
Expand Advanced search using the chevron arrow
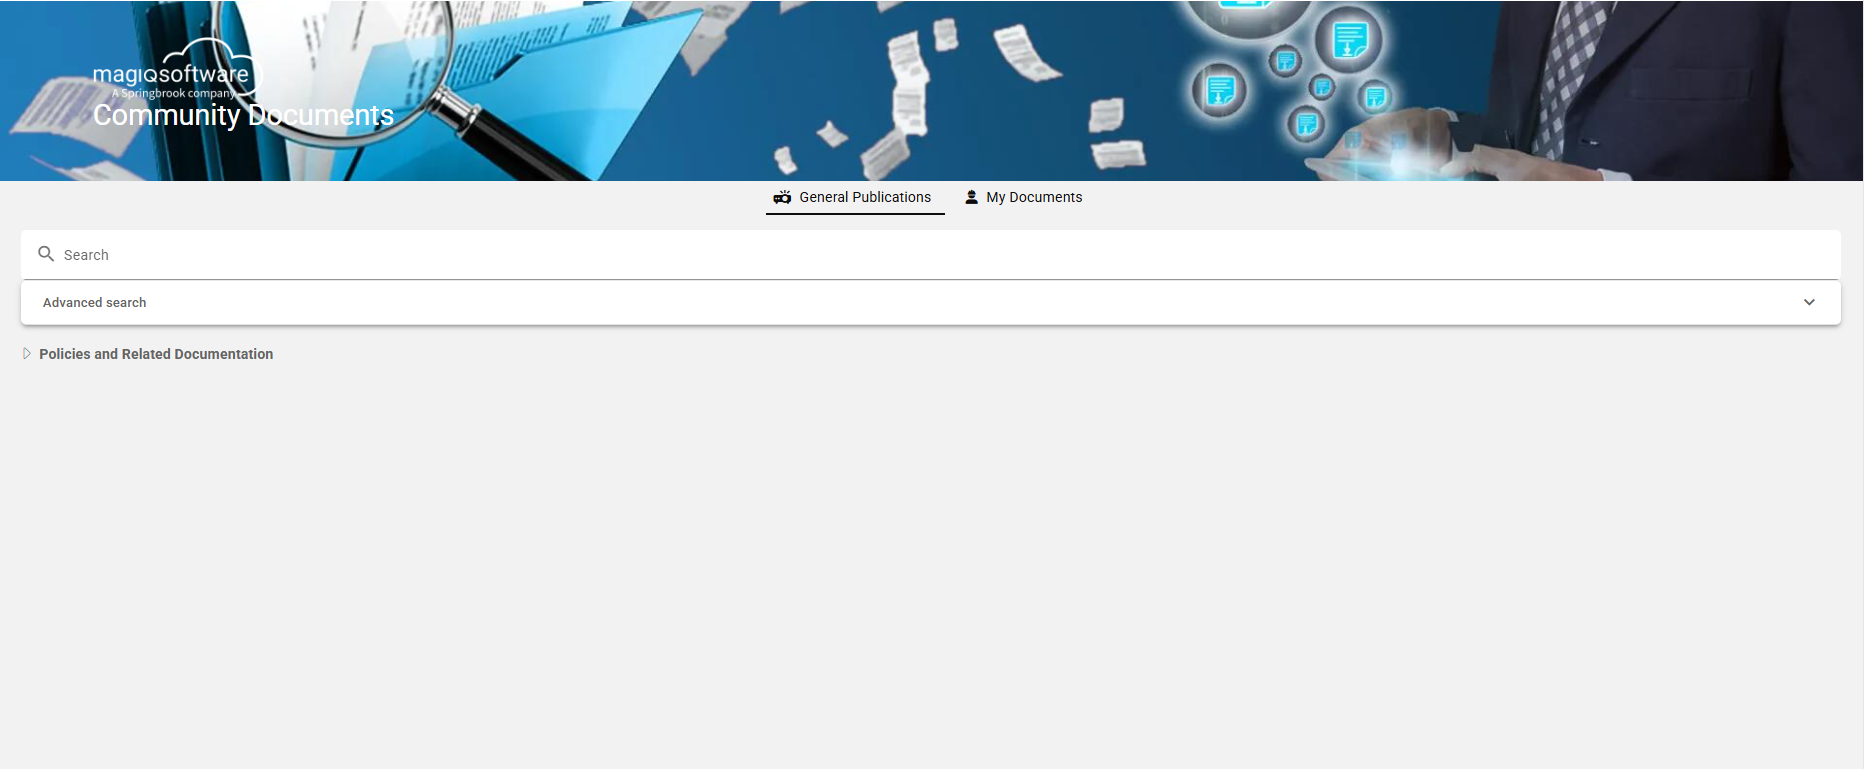point(1809,302)
